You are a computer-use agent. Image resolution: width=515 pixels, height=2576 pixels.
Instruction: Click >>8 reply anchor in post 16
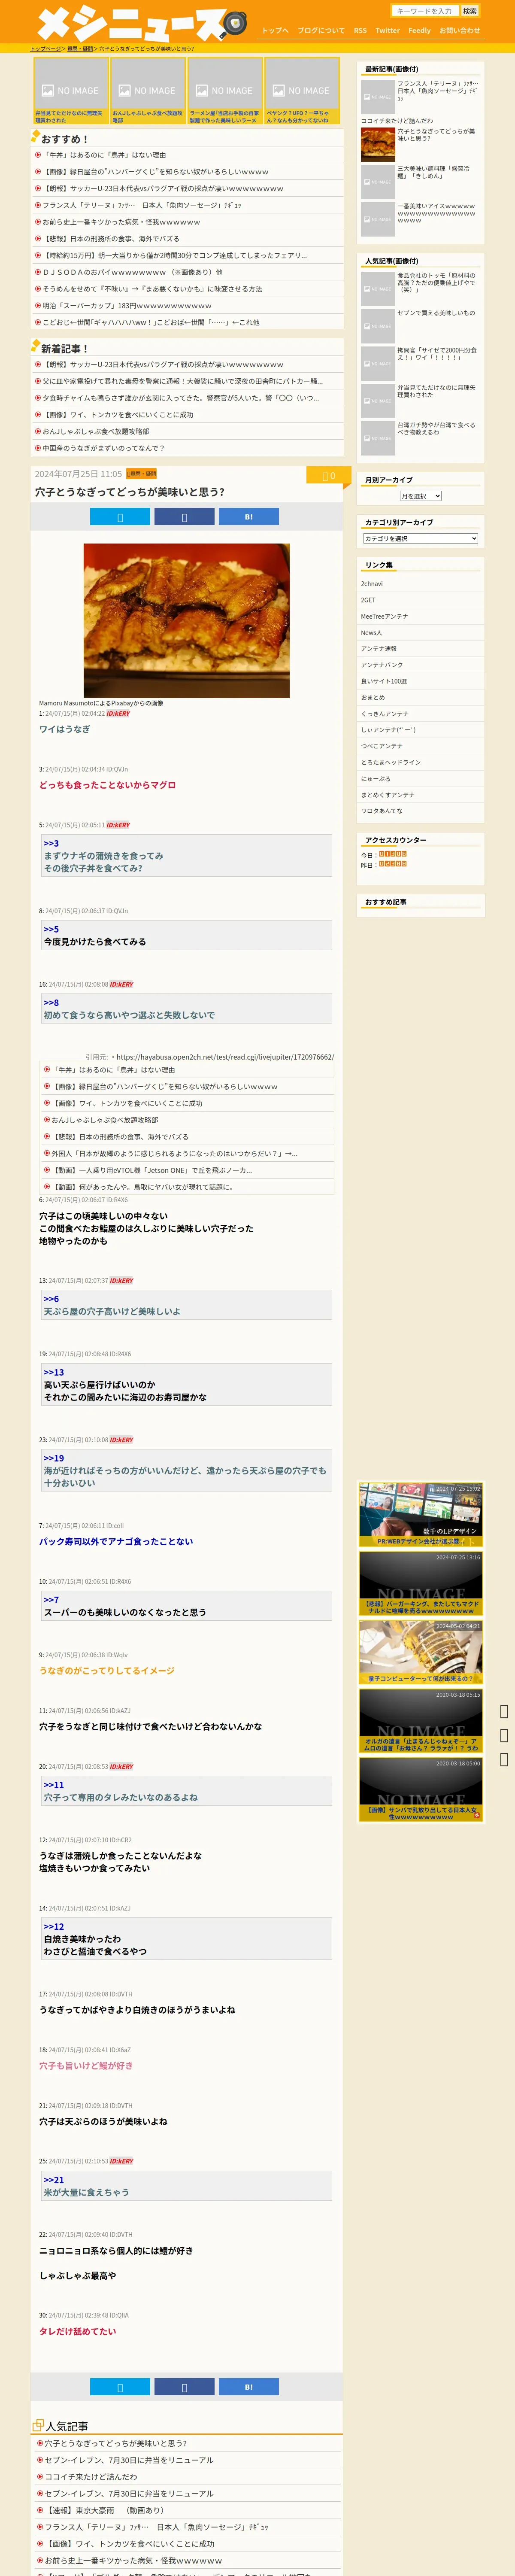click(51, 1002)
